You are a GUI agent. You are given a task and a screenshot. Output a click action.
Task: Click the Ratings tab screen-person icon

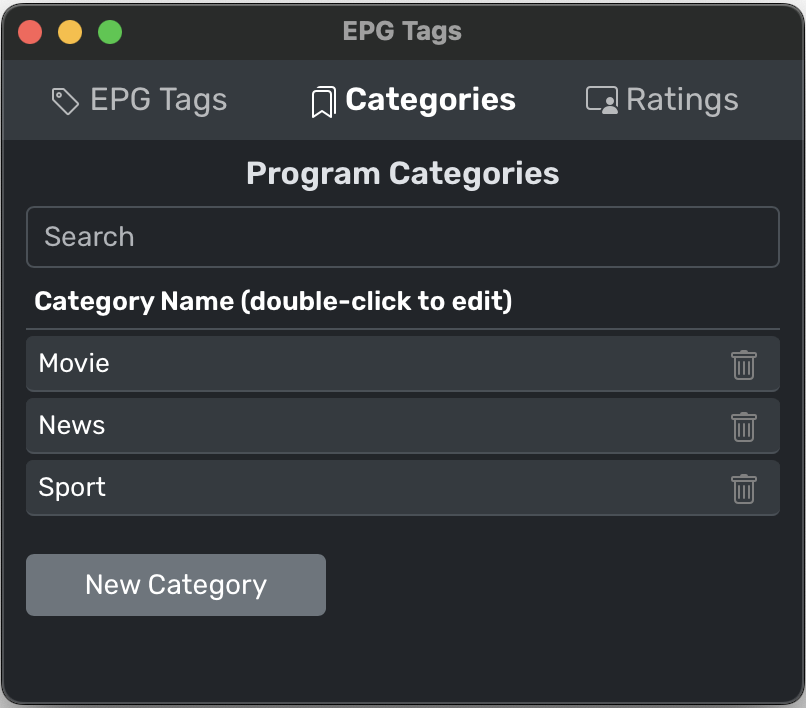(601, 100)
